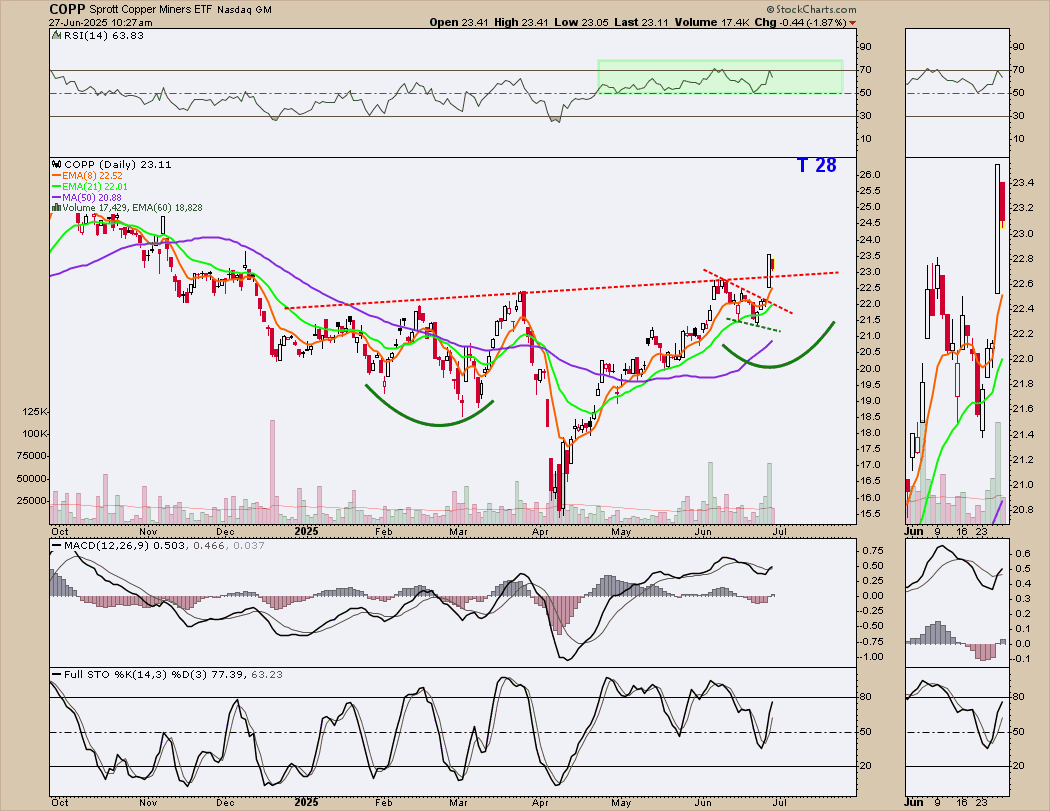Click the 'Volume 17.4K' quote value
This screenshot has height=811, width=1050.
(712, 22)
